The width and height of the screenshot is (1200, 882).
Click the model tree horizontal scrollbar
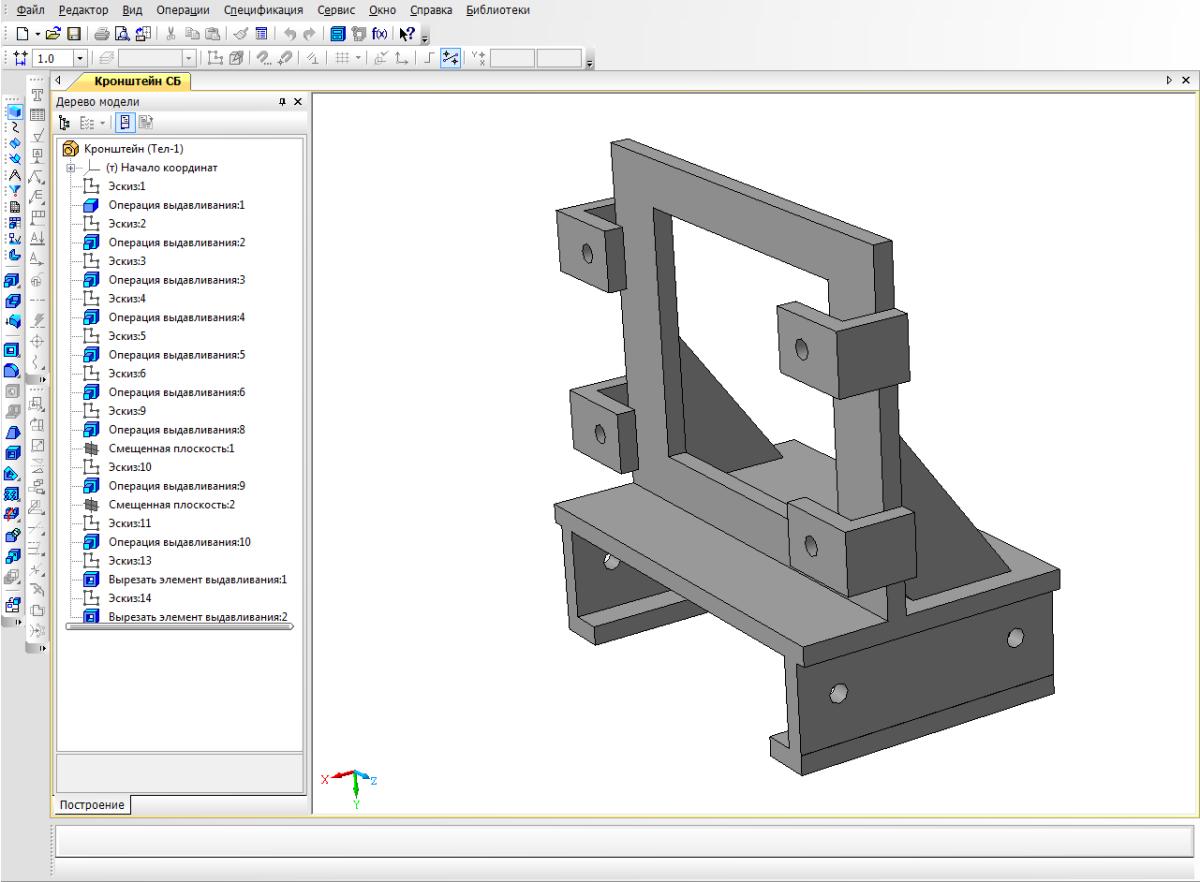tap(177, 627)
